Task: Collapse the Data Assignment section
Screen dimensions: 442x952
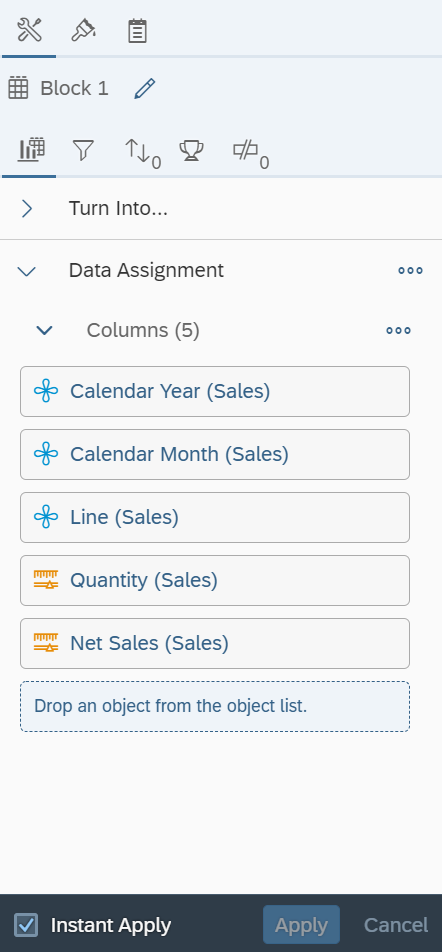Action: coord(27,271)
